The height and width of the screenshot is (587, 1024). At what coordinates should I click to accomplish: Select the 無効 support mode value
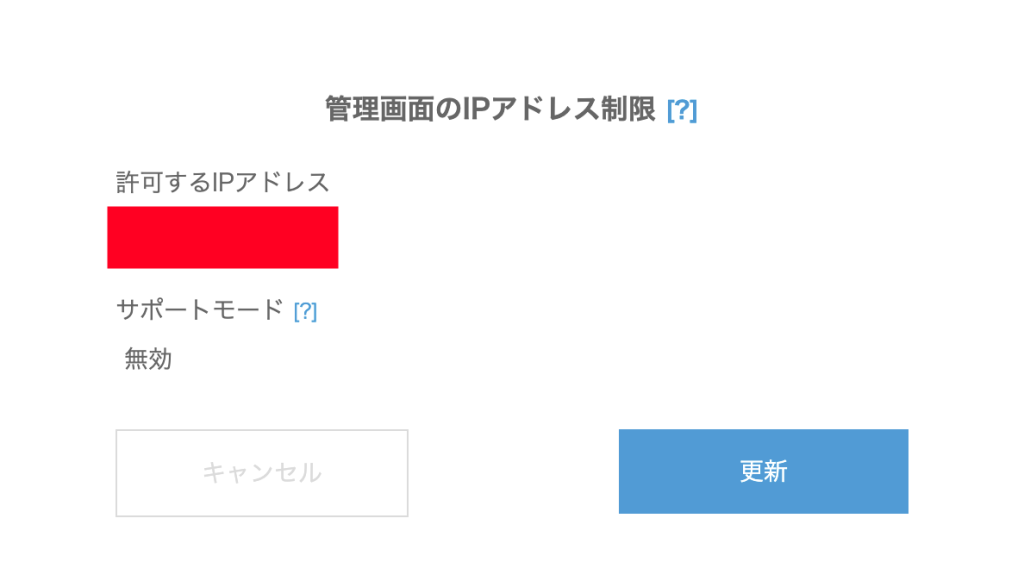[x=148, y=360]
